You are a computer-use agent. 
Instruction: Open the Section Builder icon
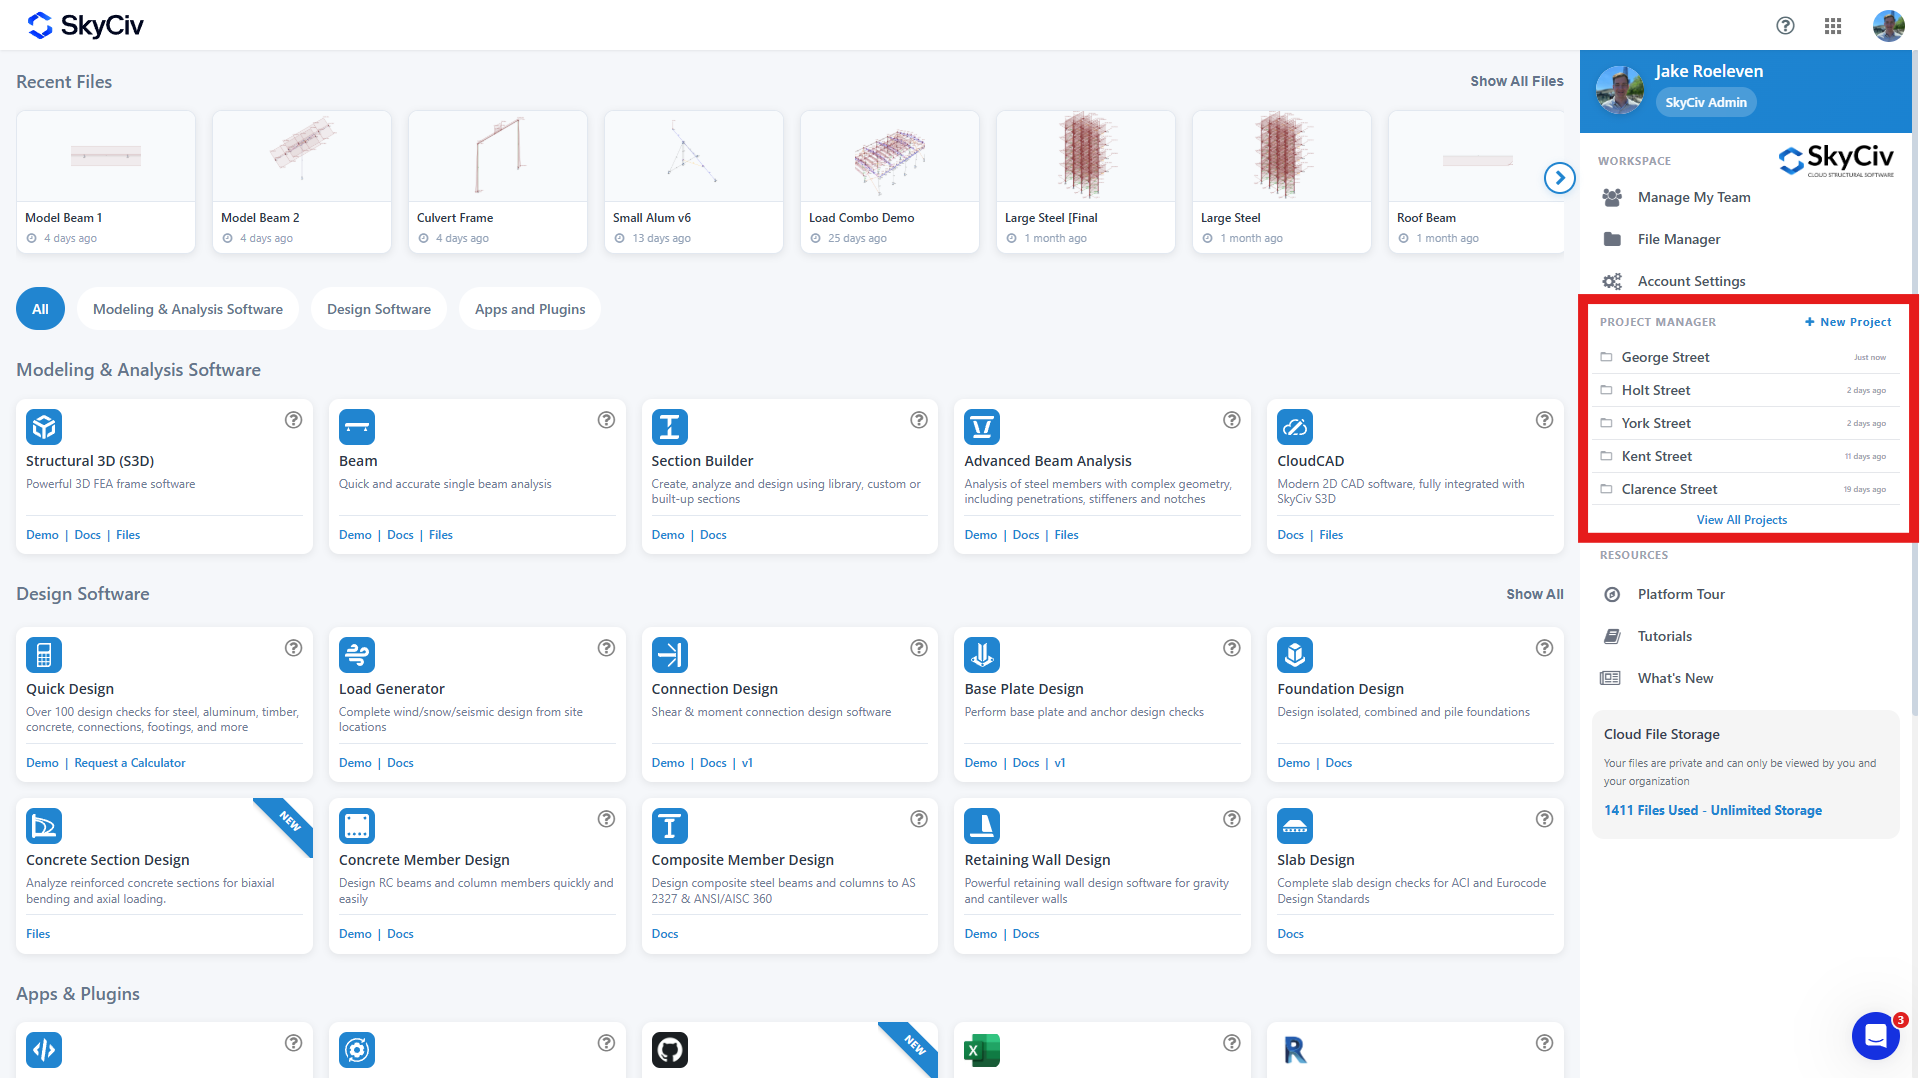(x=670, y=427)
